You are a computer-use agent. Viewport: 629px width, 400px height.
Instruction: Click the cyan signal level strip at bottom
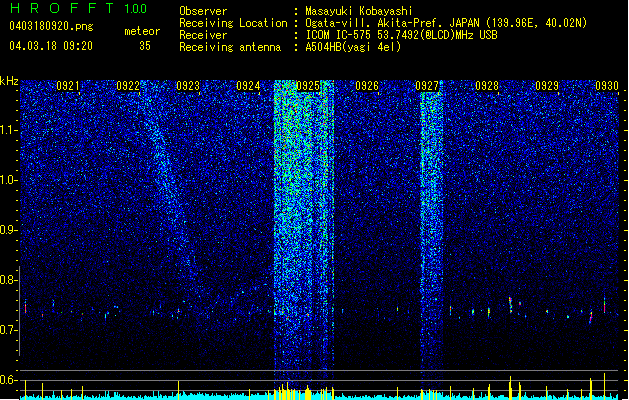pos(319,396)
